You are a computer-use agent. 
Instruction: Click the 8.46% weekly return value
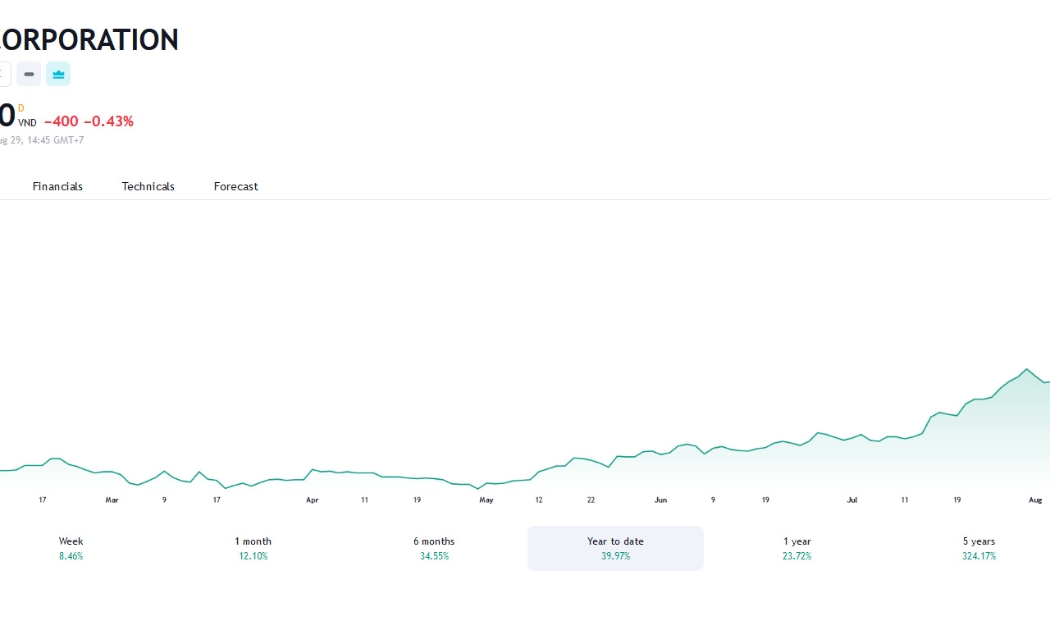pos(71,556)
